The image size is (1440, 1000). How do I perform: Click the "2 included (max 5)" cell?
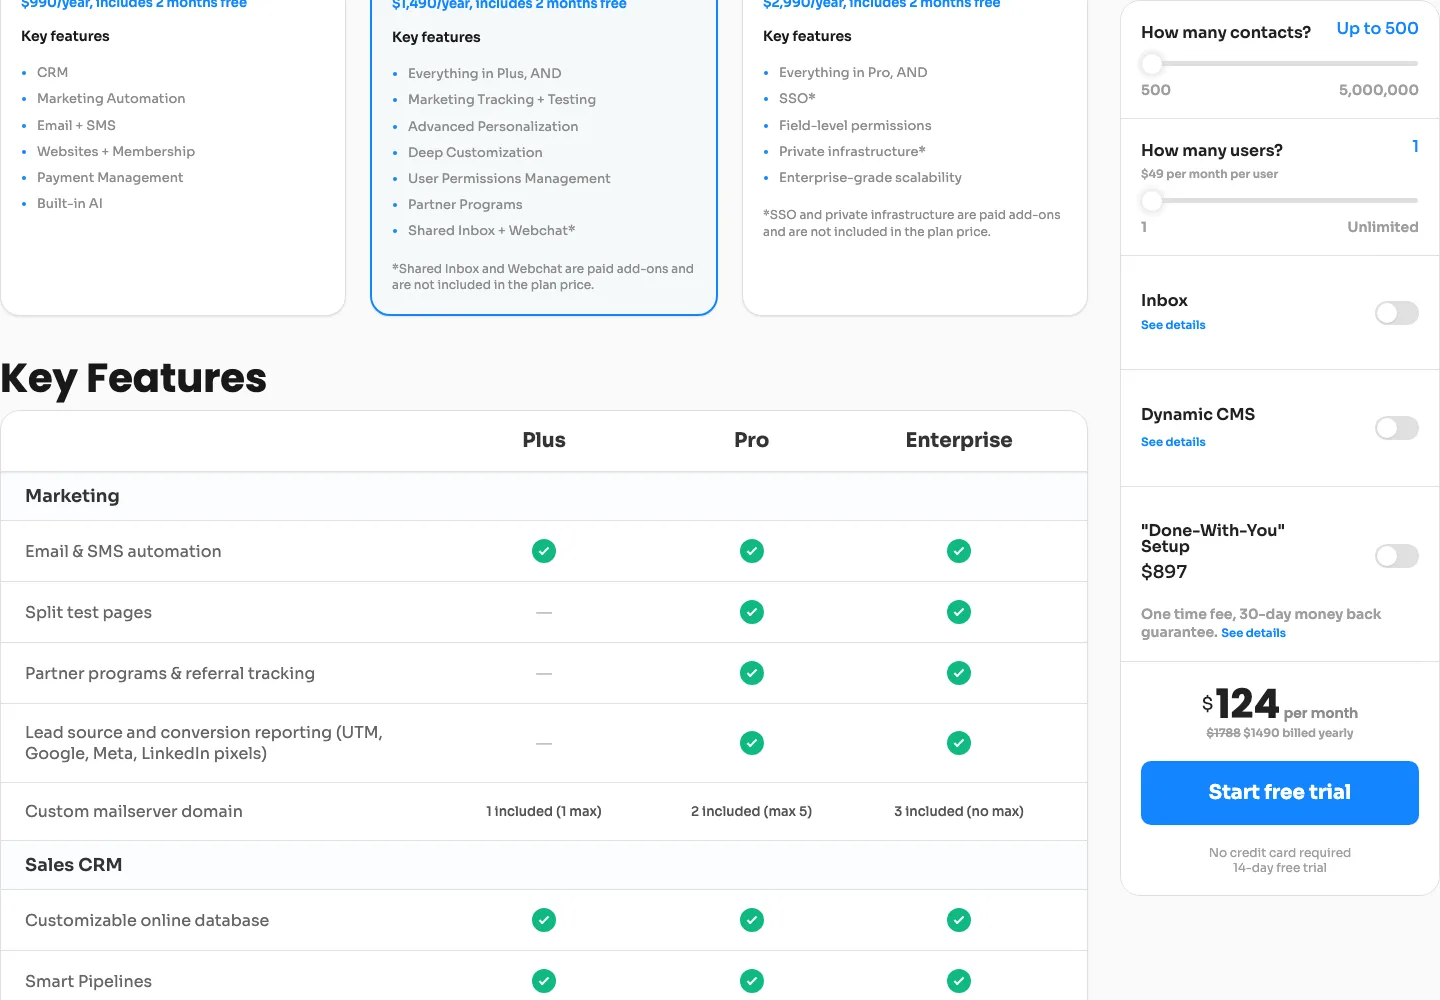(x=752, y=811)
